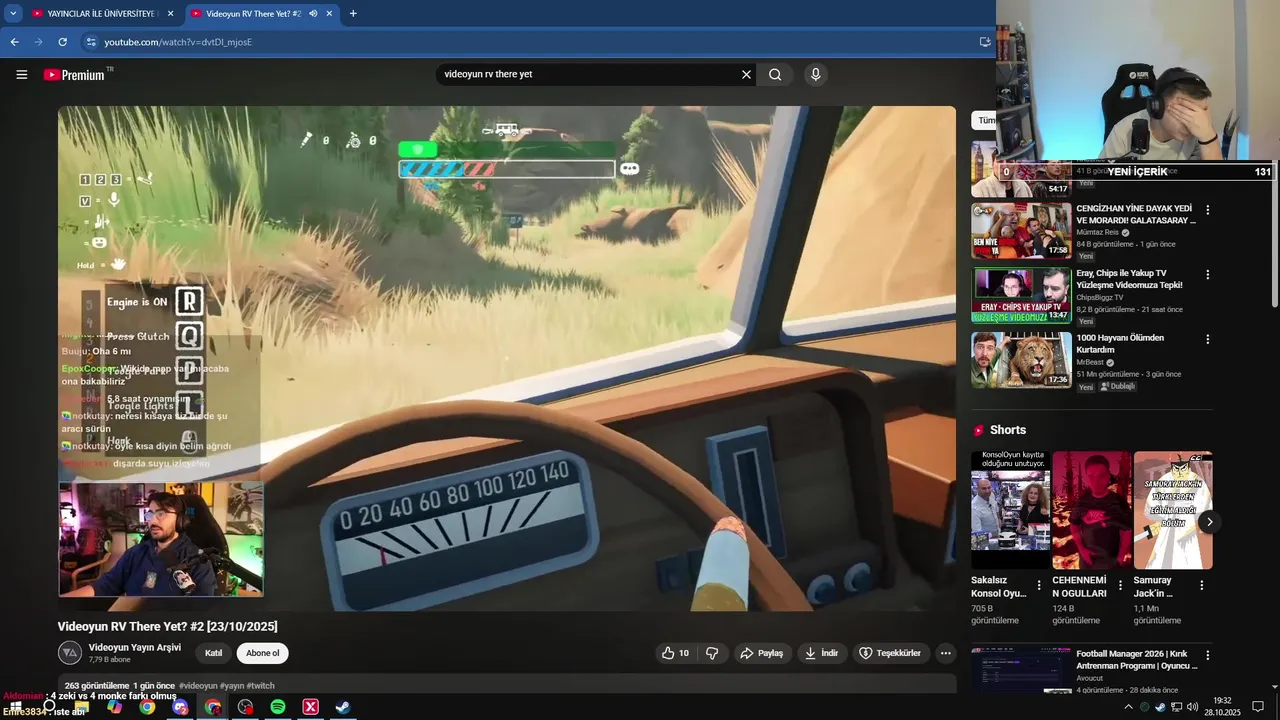Share the video via Paylaş button
The height and width of the screenshot is (720, 1280).
(x=761, y=653)
